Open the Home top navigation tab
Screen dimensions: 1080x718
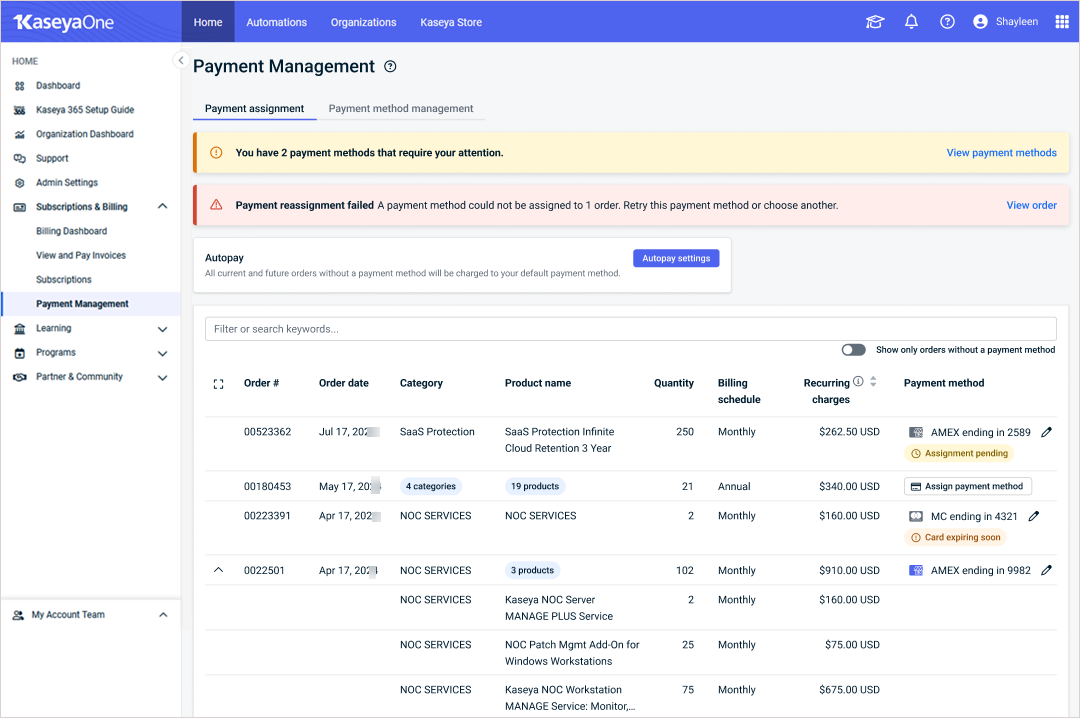[208, 22]
